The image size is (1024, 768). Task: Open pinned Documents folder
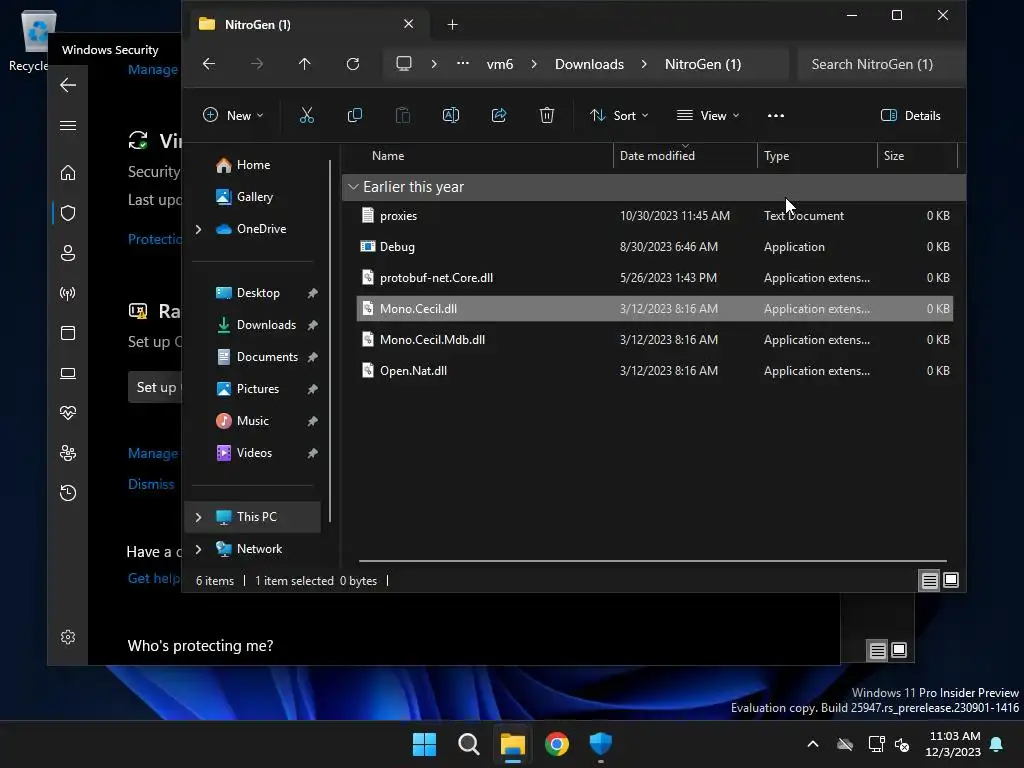[267, 357]
